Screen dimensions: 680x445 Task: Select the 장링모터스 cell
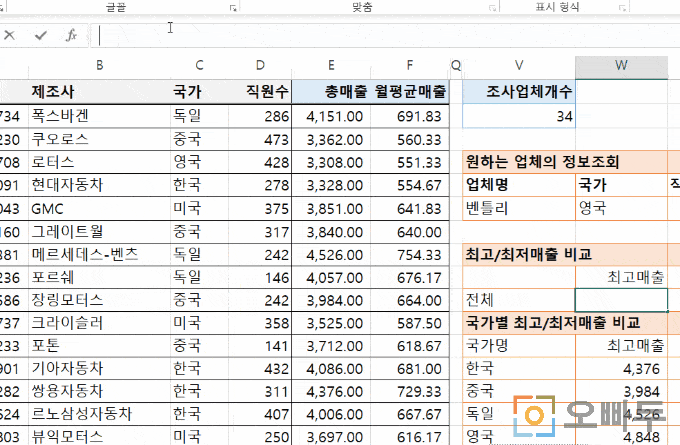point(100,300)
